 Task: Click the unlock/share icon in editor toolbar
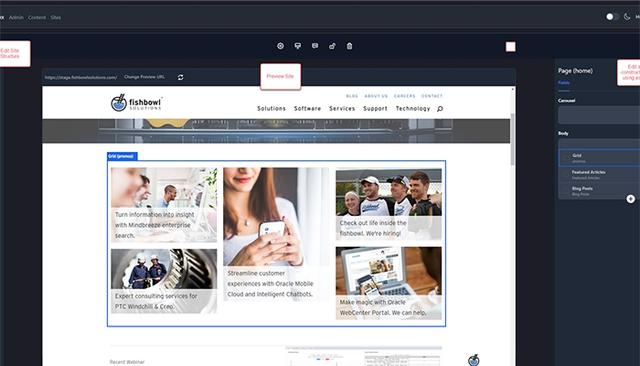pos(332,46)
